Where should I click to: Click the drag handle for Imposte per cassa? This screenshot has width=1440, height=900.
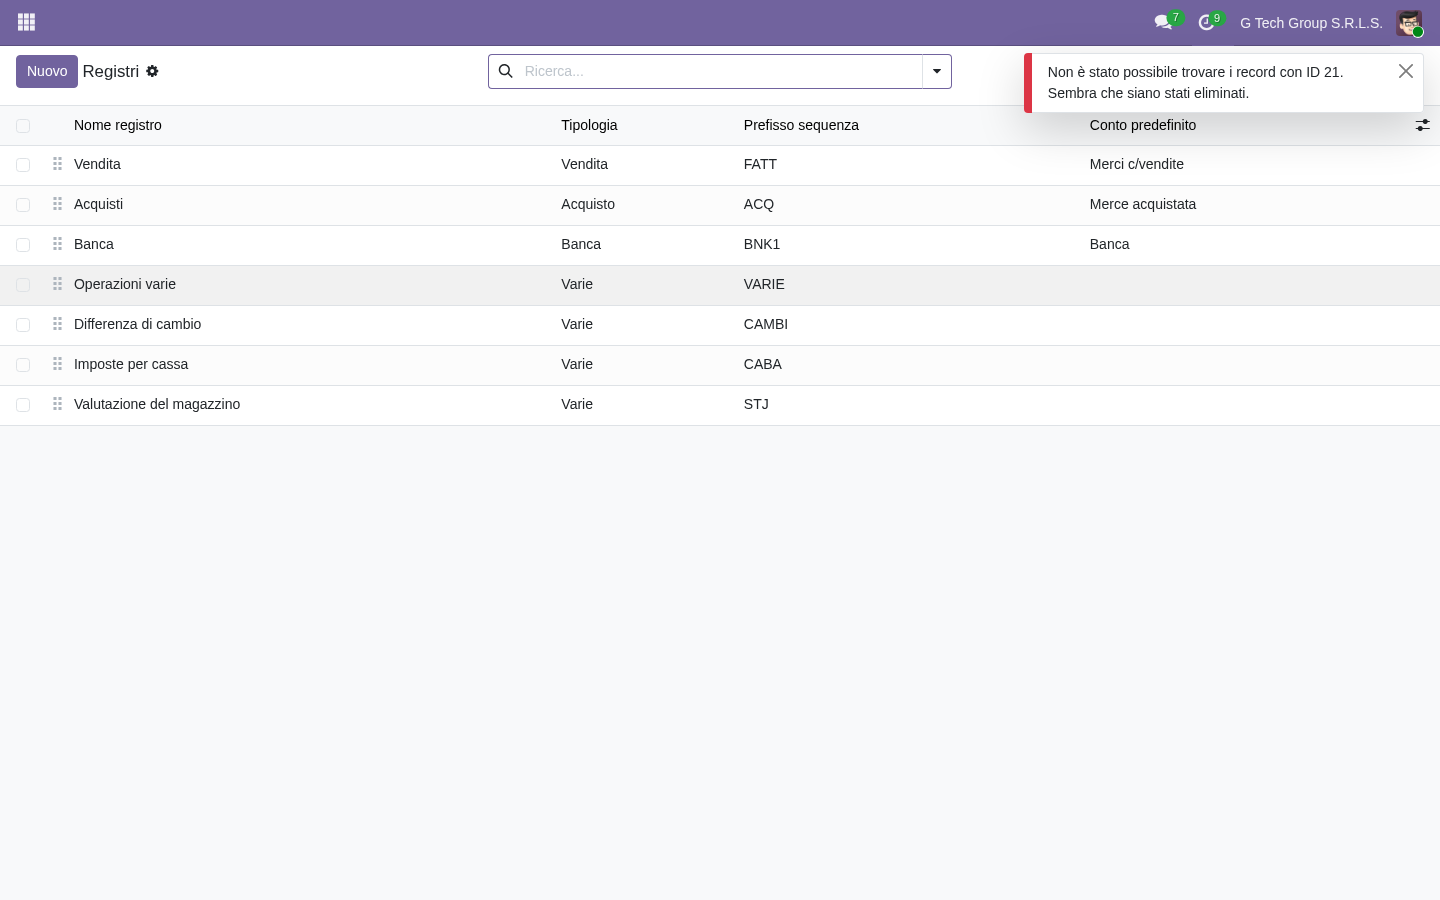pos(57,364)
